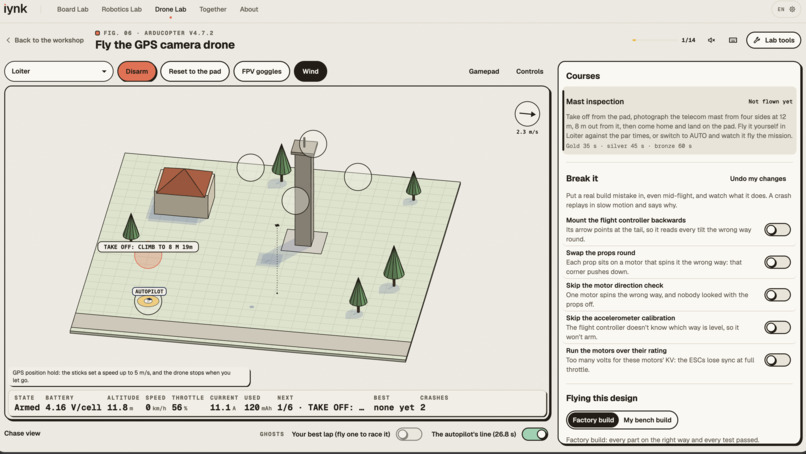The width and height of the screenshot is (806, 454).
Task: Click the drone in the 3D scene
Action: click(x=277, y=225)
